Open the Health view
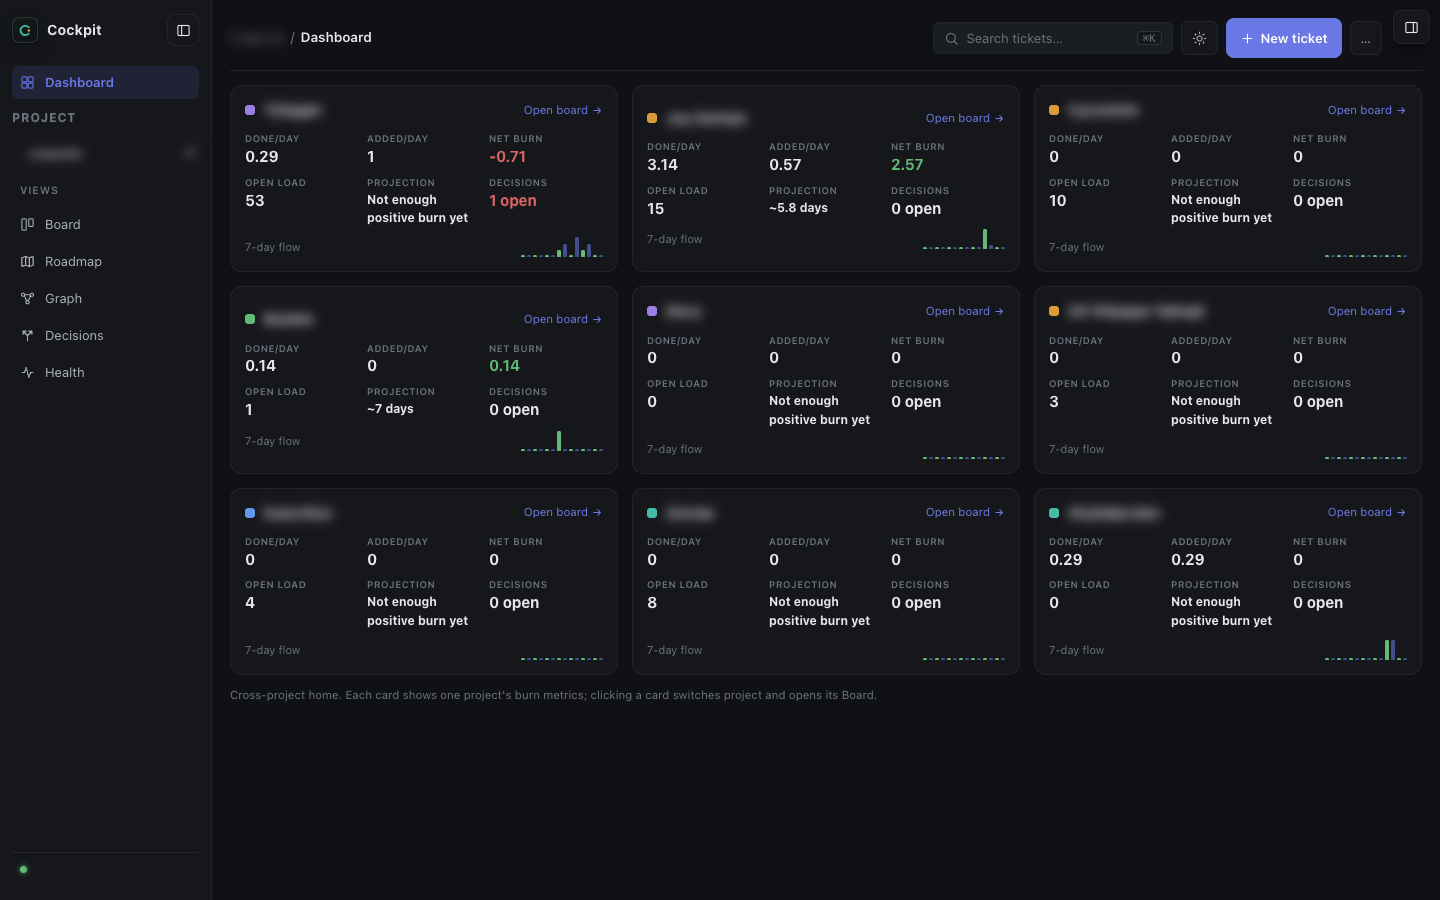 105,373
